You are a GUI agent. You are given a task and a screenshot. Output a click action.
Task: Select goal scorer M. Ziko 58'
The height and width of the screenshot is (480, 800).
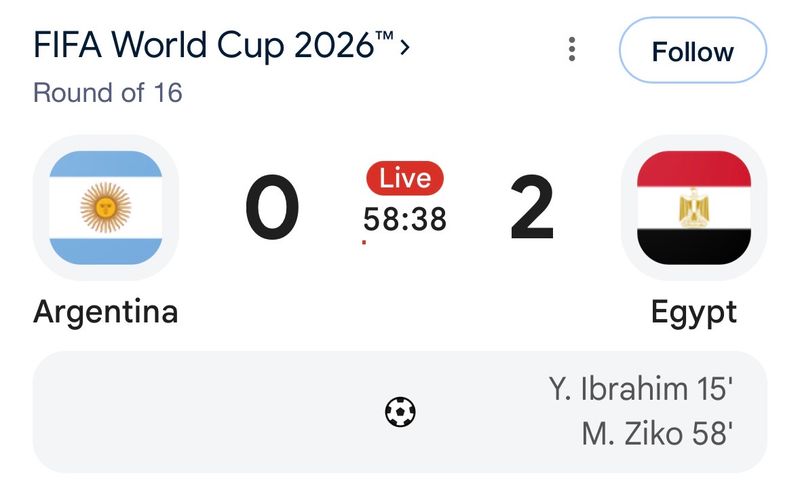[657, 434]
